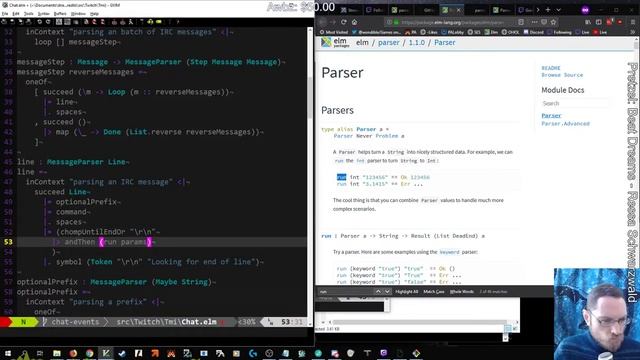Open a new browser tab with plus button

(548, 9)
